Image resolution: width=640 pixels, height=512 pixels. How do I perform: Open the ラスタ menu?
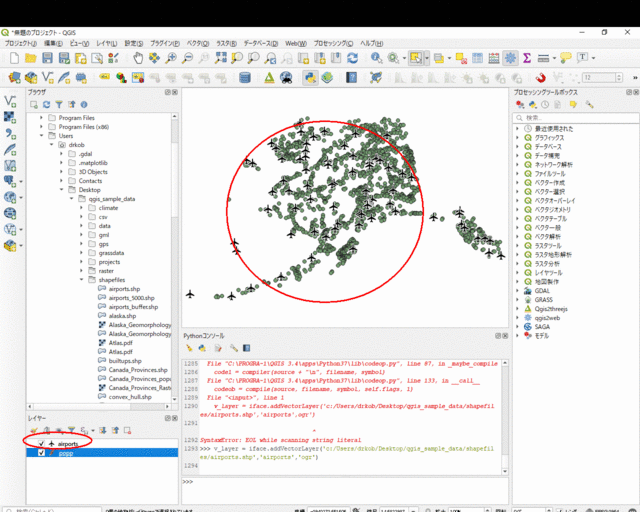(x=227, y=43)
